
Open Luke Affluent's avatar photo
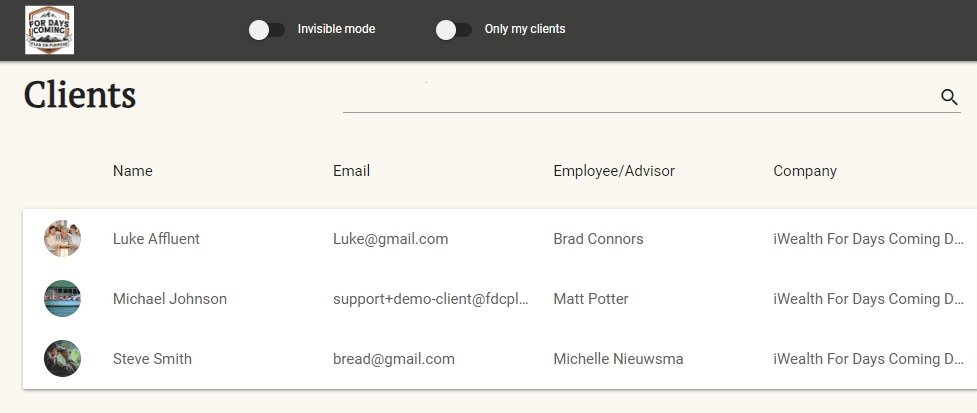pyautogui.click(x=62, y=239)
